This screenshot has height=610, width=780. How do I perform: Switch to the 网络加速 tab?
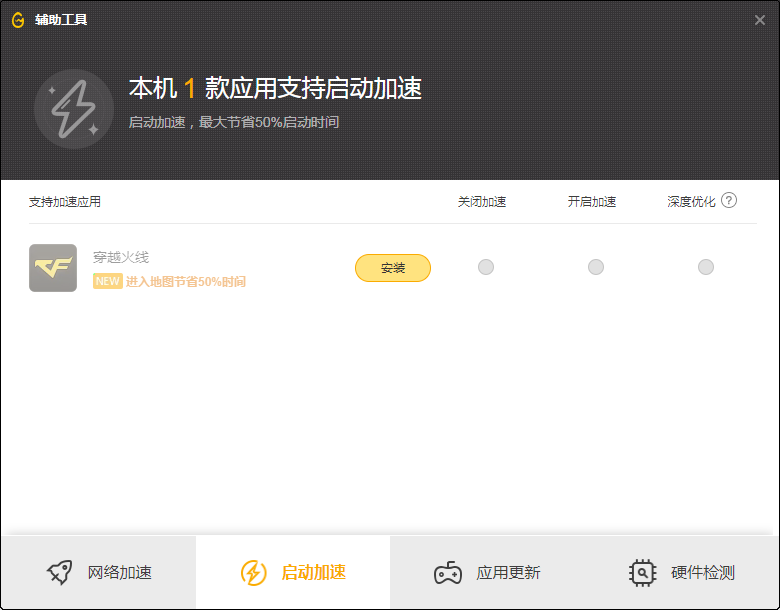click(99, 572)
